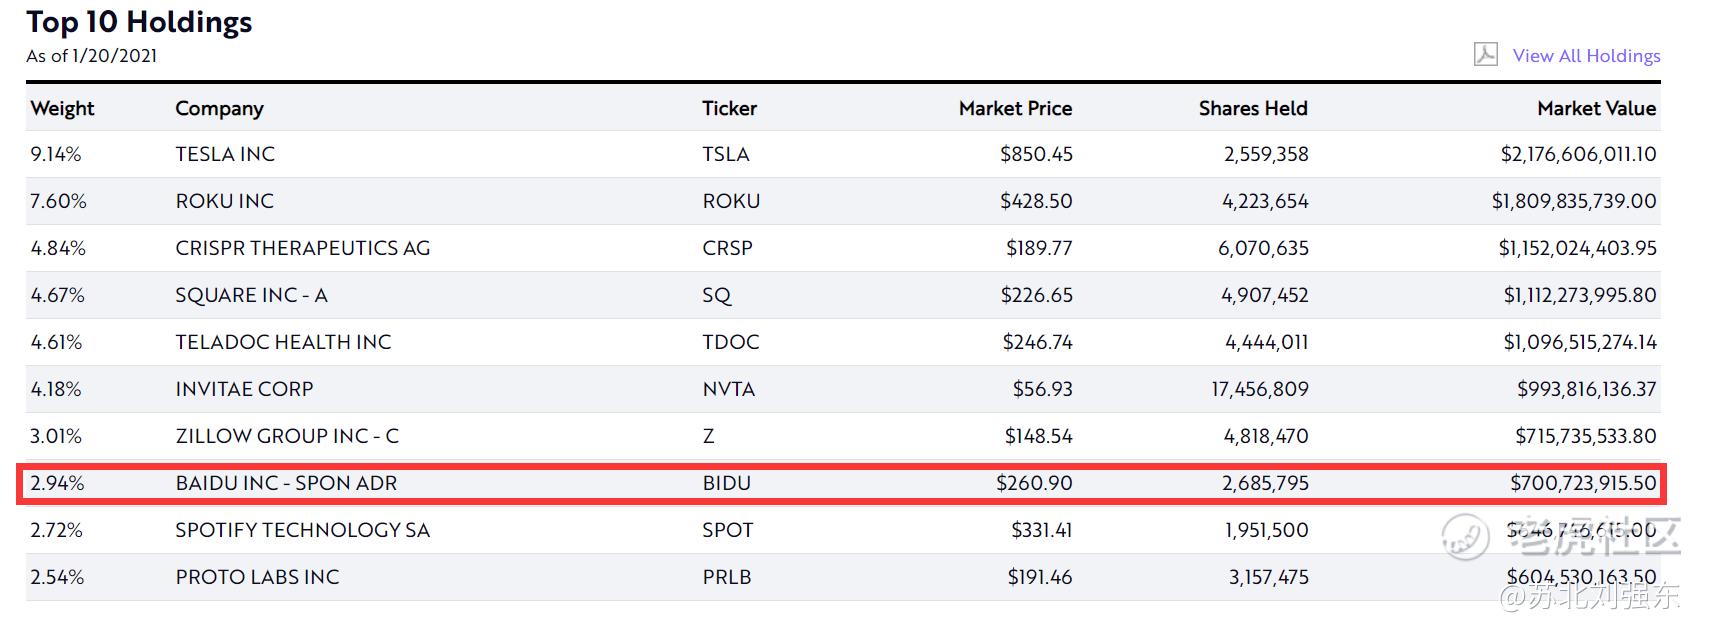
Task: Click the NVTA ticker symbol
Action: point(728,389)
